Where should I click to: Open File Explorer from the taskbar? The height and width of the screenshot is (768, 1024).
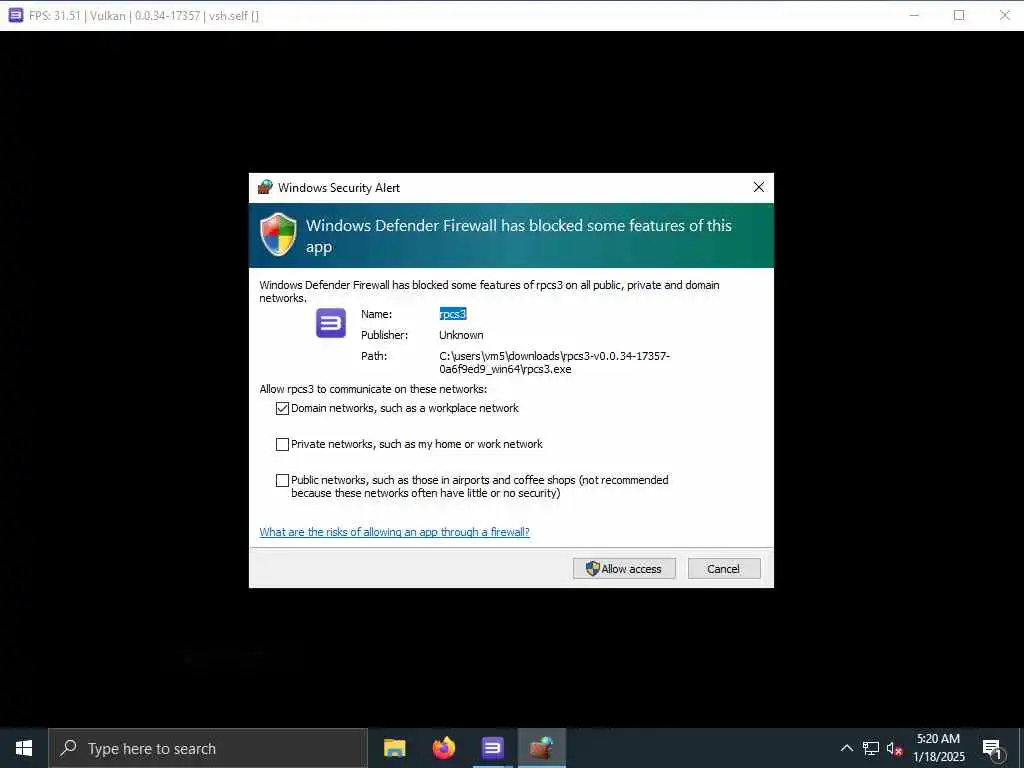click(x=394, y=748)
